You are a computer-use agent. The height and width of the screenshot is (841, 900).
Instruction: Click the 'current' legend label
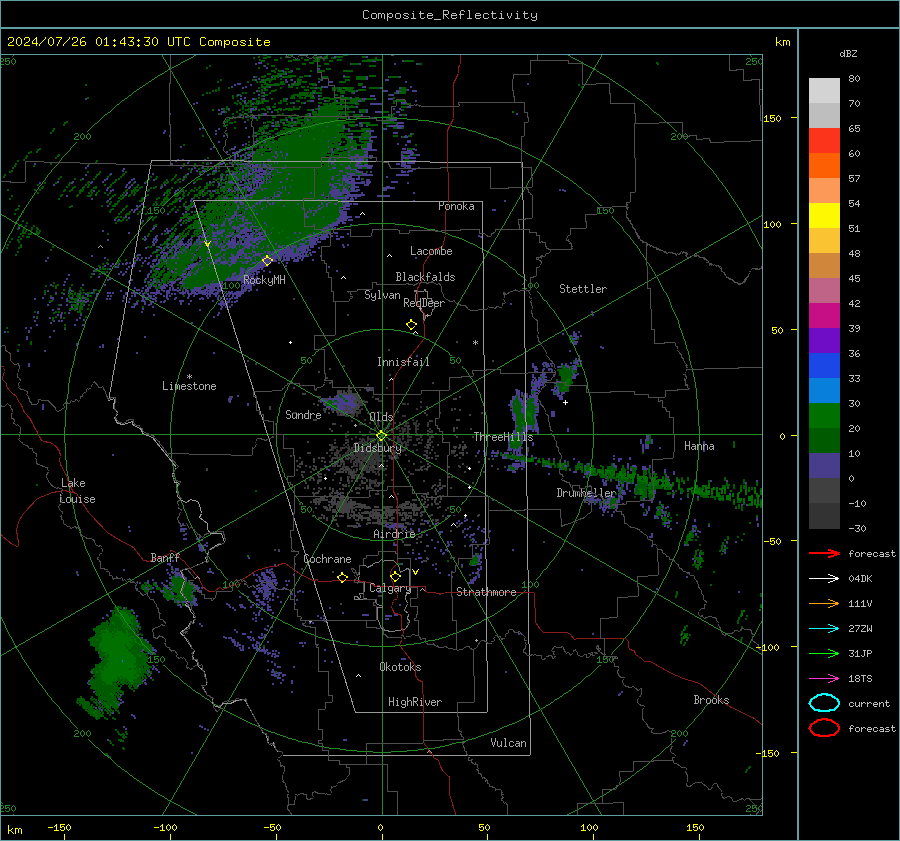[869, 704]
